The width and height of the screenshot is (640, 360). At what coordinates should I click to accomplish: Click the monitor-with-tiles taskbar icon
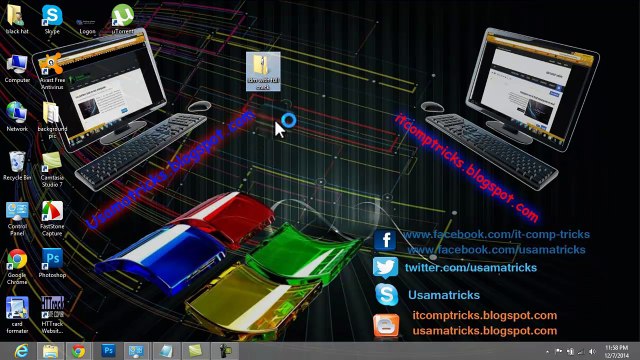pos(136,351)
